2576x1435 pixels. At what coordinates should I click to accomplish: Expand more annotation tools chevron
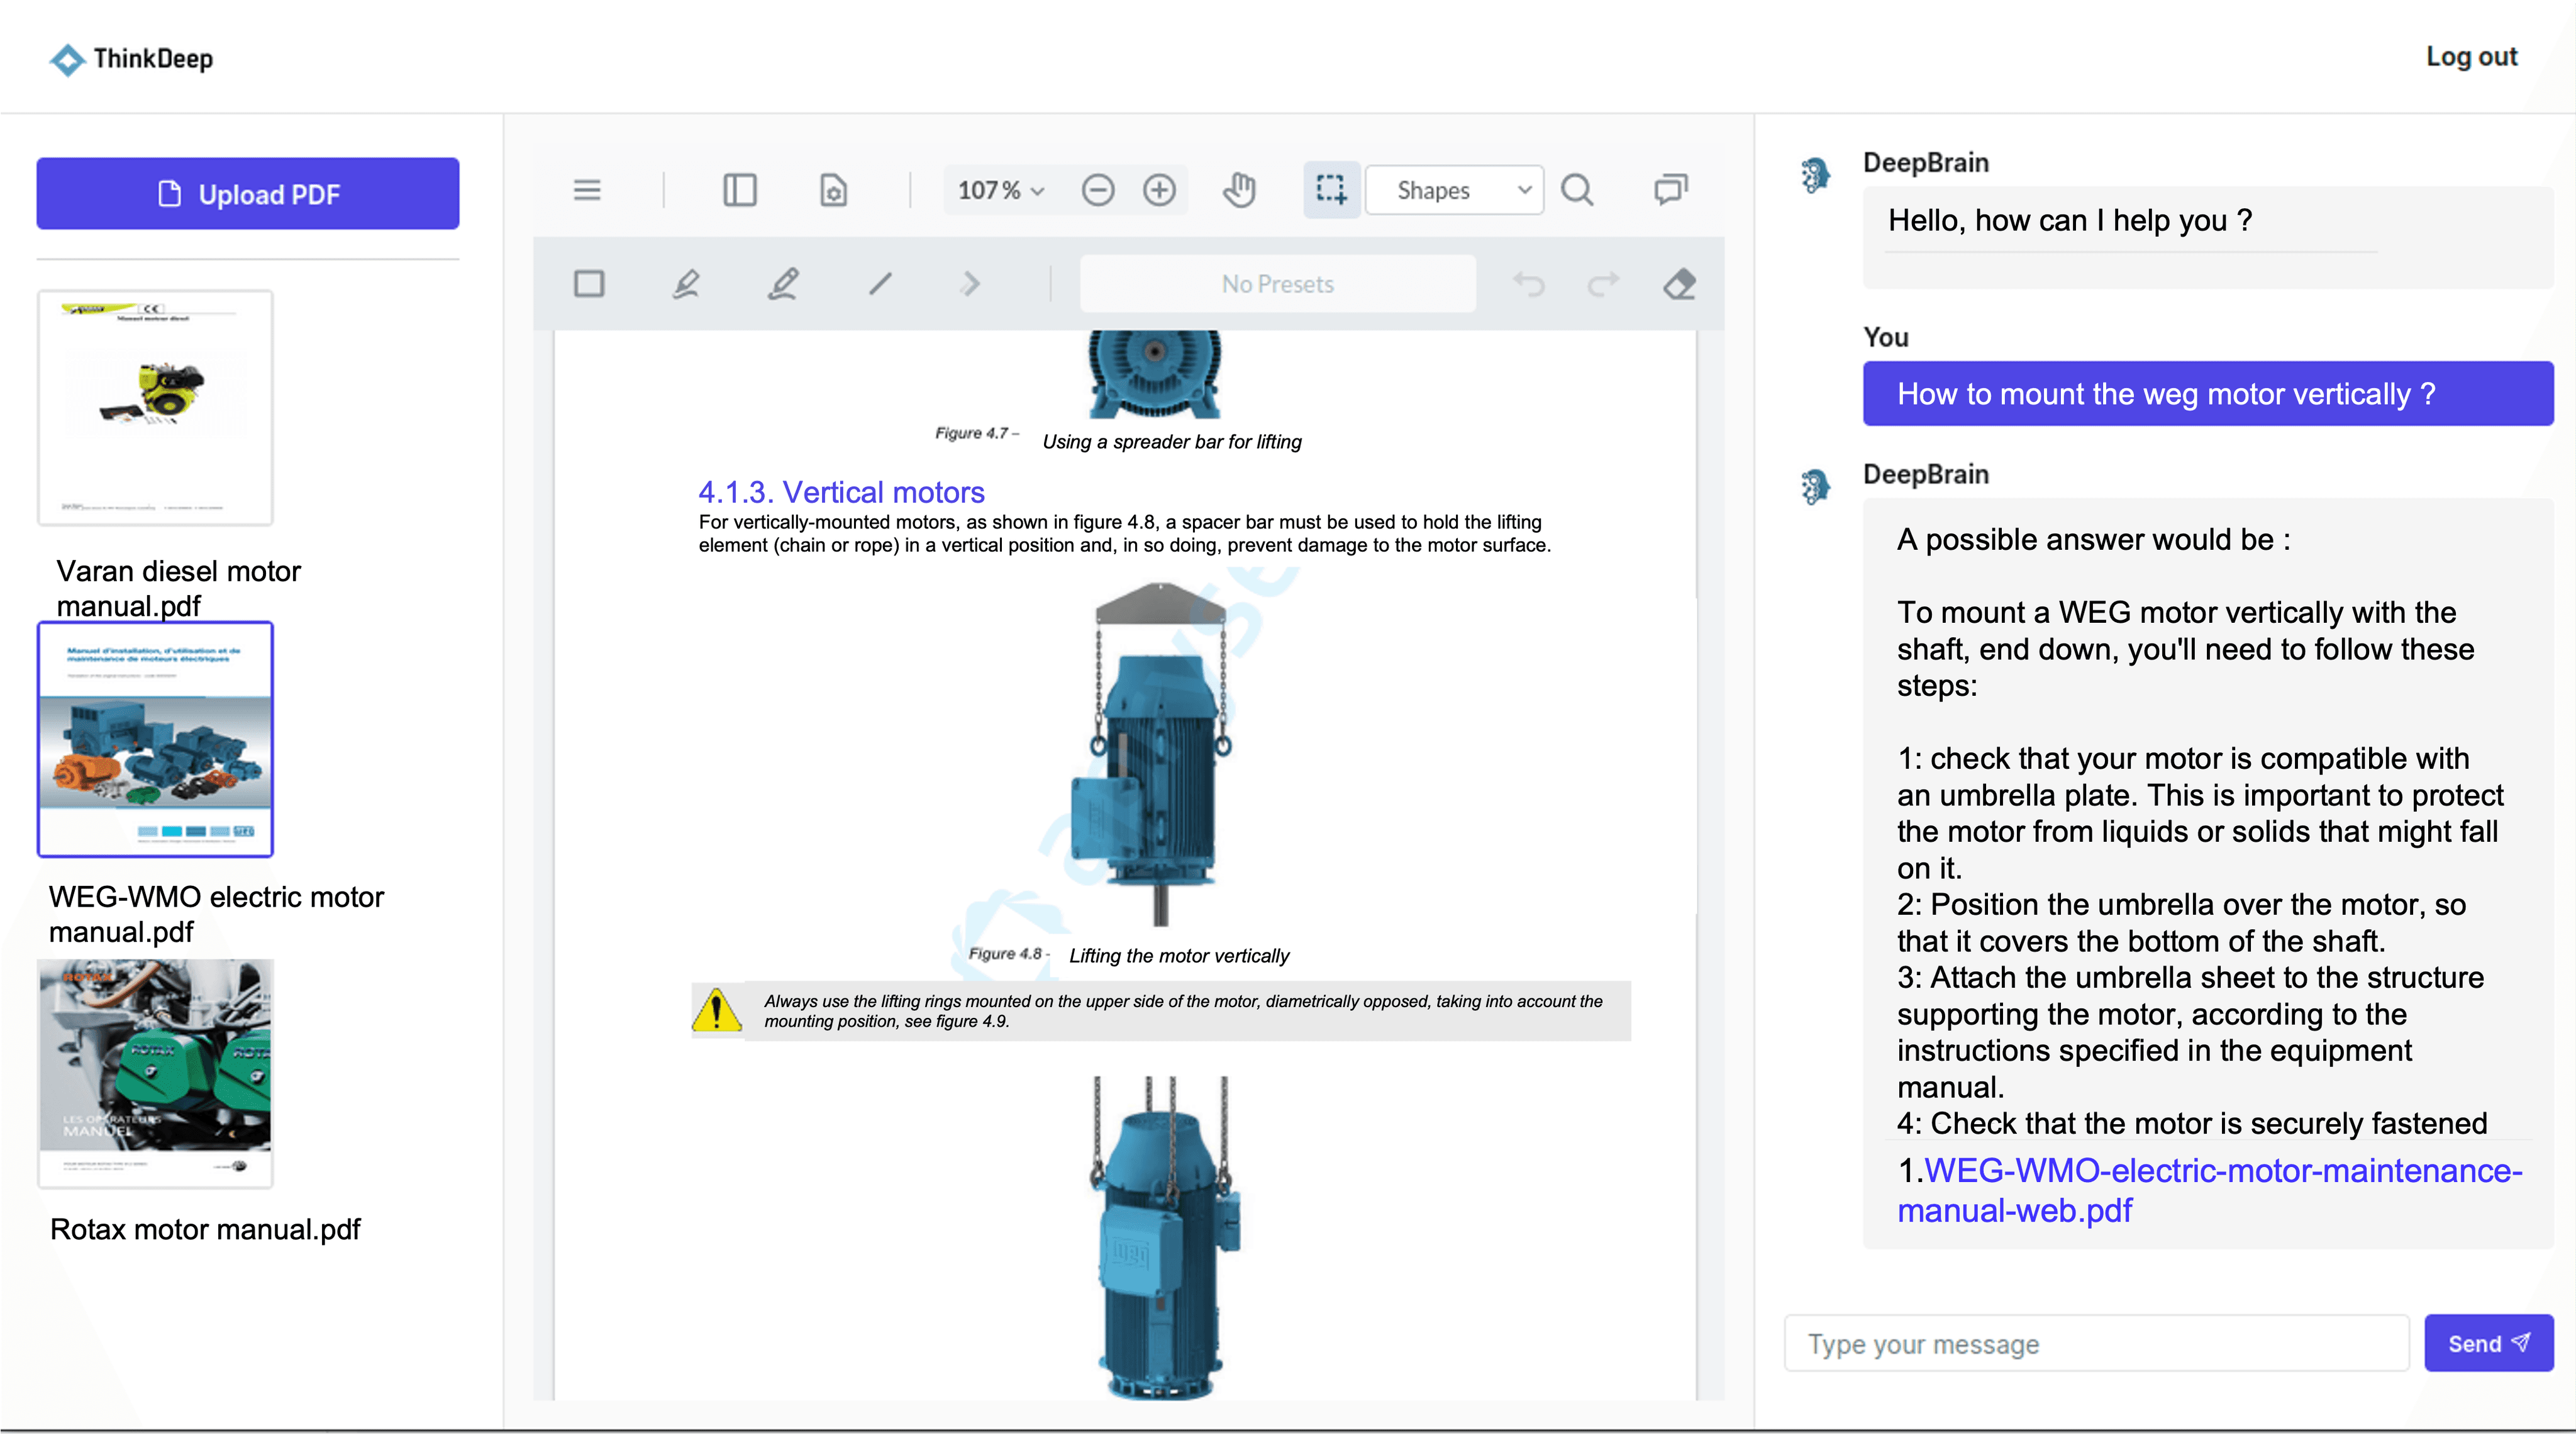tap(970, 284)
